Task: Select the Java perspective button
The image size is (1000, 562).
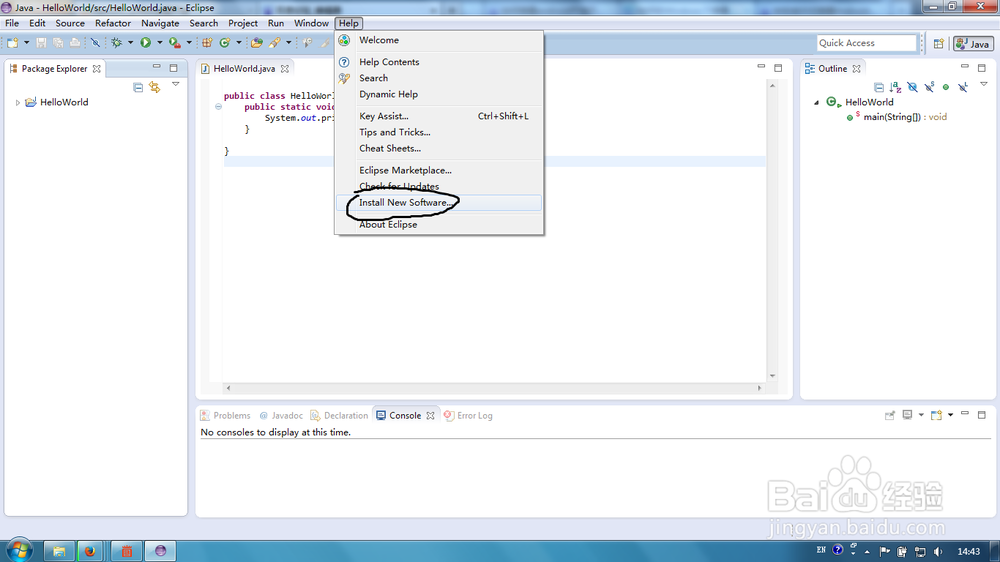Action: tap(973, 43)
